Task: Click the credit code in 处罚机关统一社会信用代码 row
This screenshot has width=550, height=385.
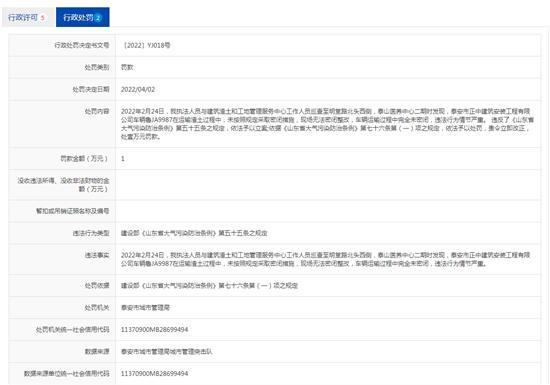Action: 154,330
